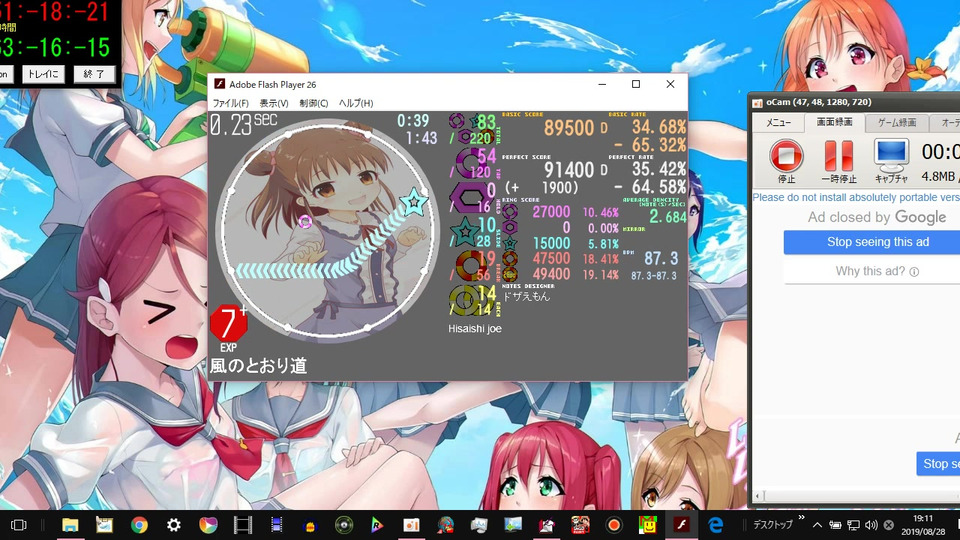Click the oCam red stop recording button

pos(786,156)
